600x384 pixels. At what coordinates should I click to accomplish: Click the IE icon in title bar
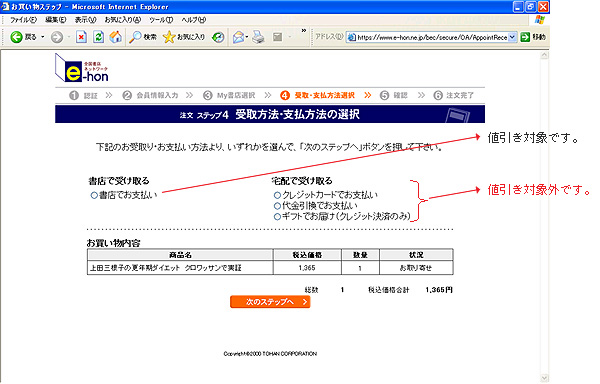(5, 7)
